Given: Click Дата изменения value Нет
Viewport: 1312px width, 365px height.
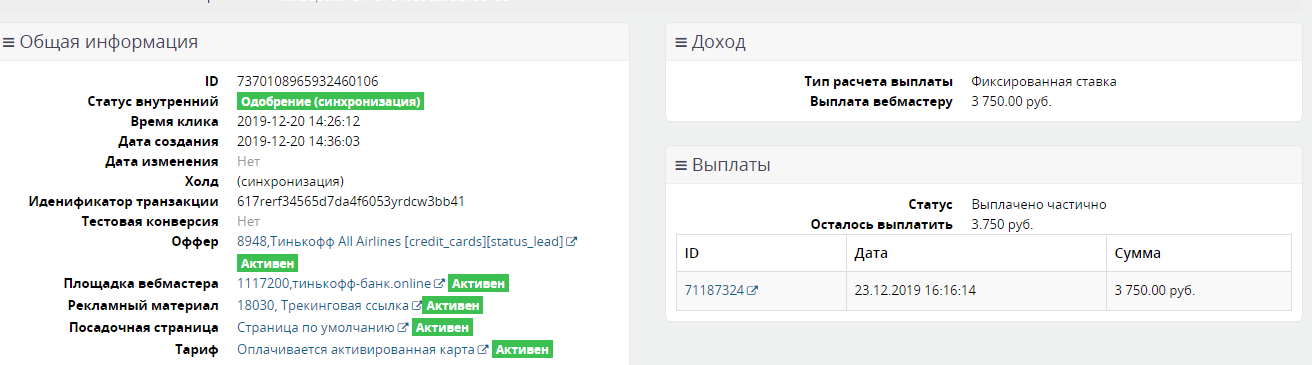Looking at the screenshot, I should (248, 161).
